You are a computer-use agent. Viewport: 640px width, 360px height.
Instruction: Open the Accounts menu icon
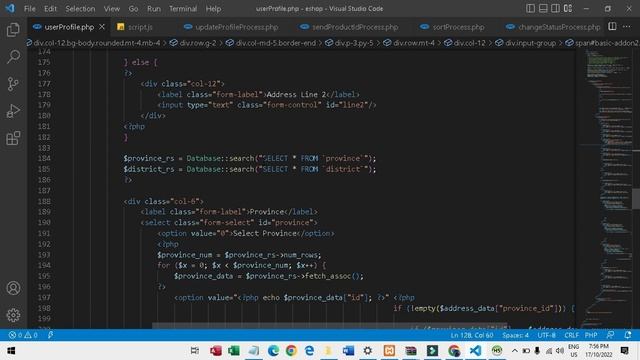pos(13,288)
